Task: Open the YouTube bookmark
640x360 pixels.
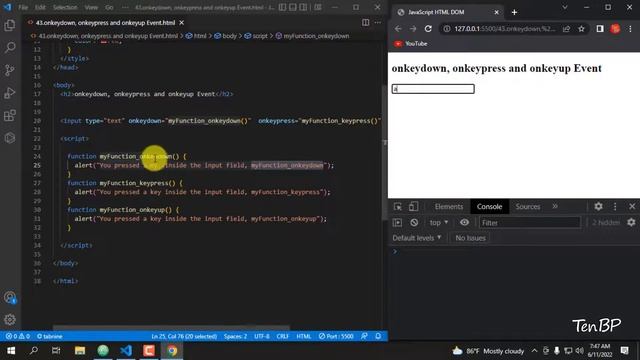Action: pos(411,43)
